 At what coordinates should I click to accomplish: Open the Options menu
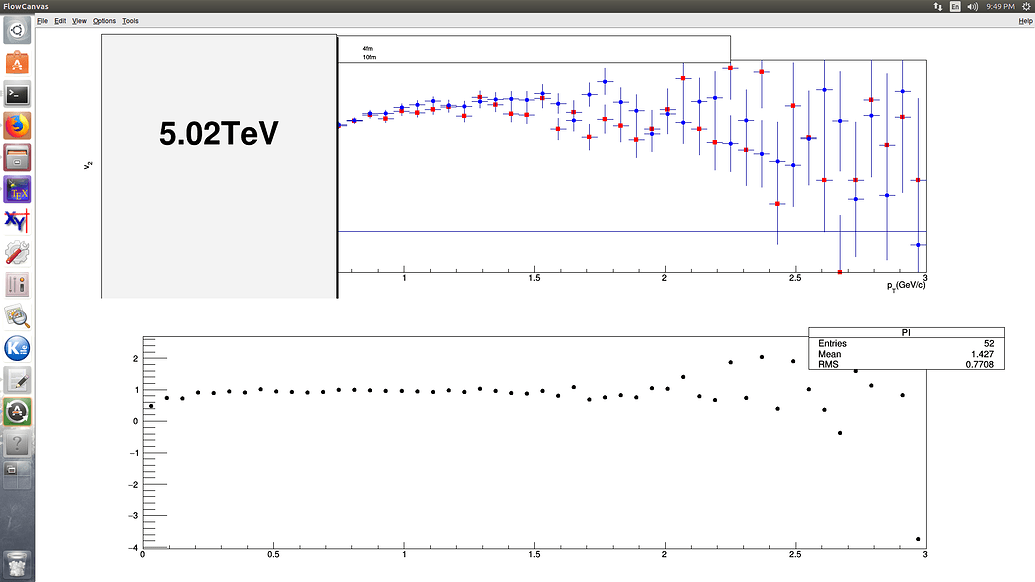point(103,20)
